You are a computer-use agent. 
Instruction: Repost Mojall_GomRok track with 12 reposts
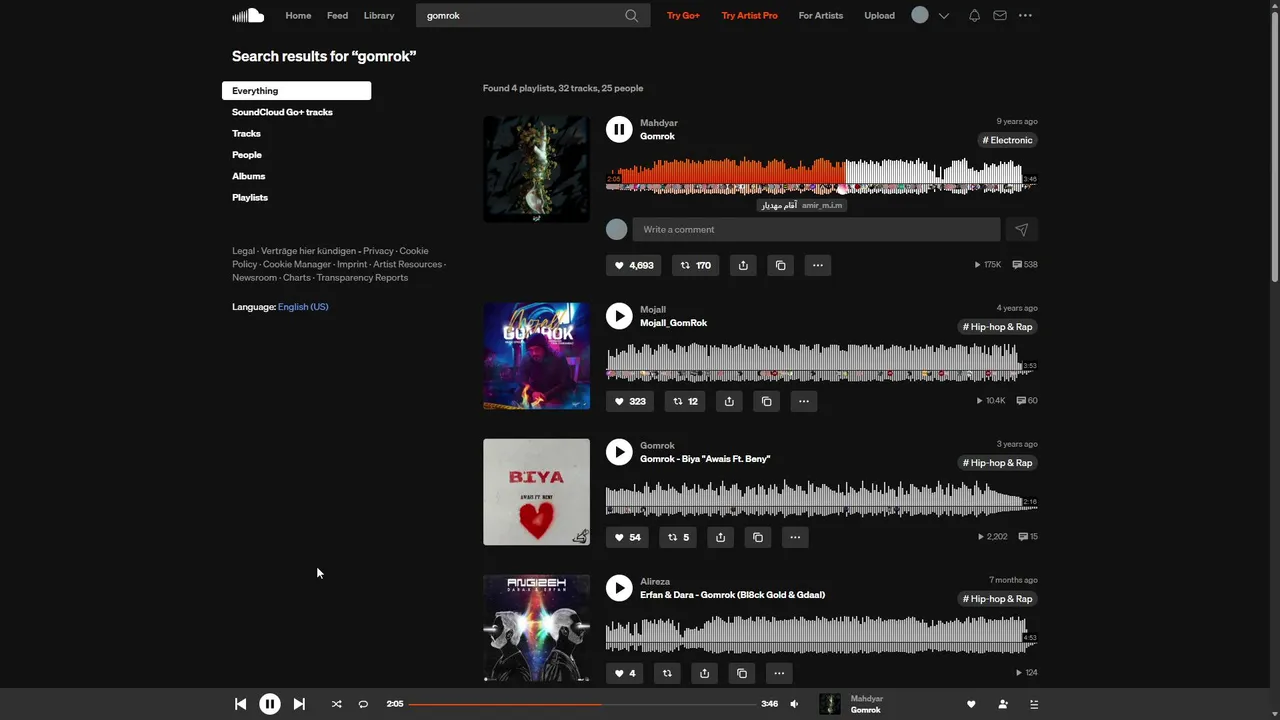(685, 401)
